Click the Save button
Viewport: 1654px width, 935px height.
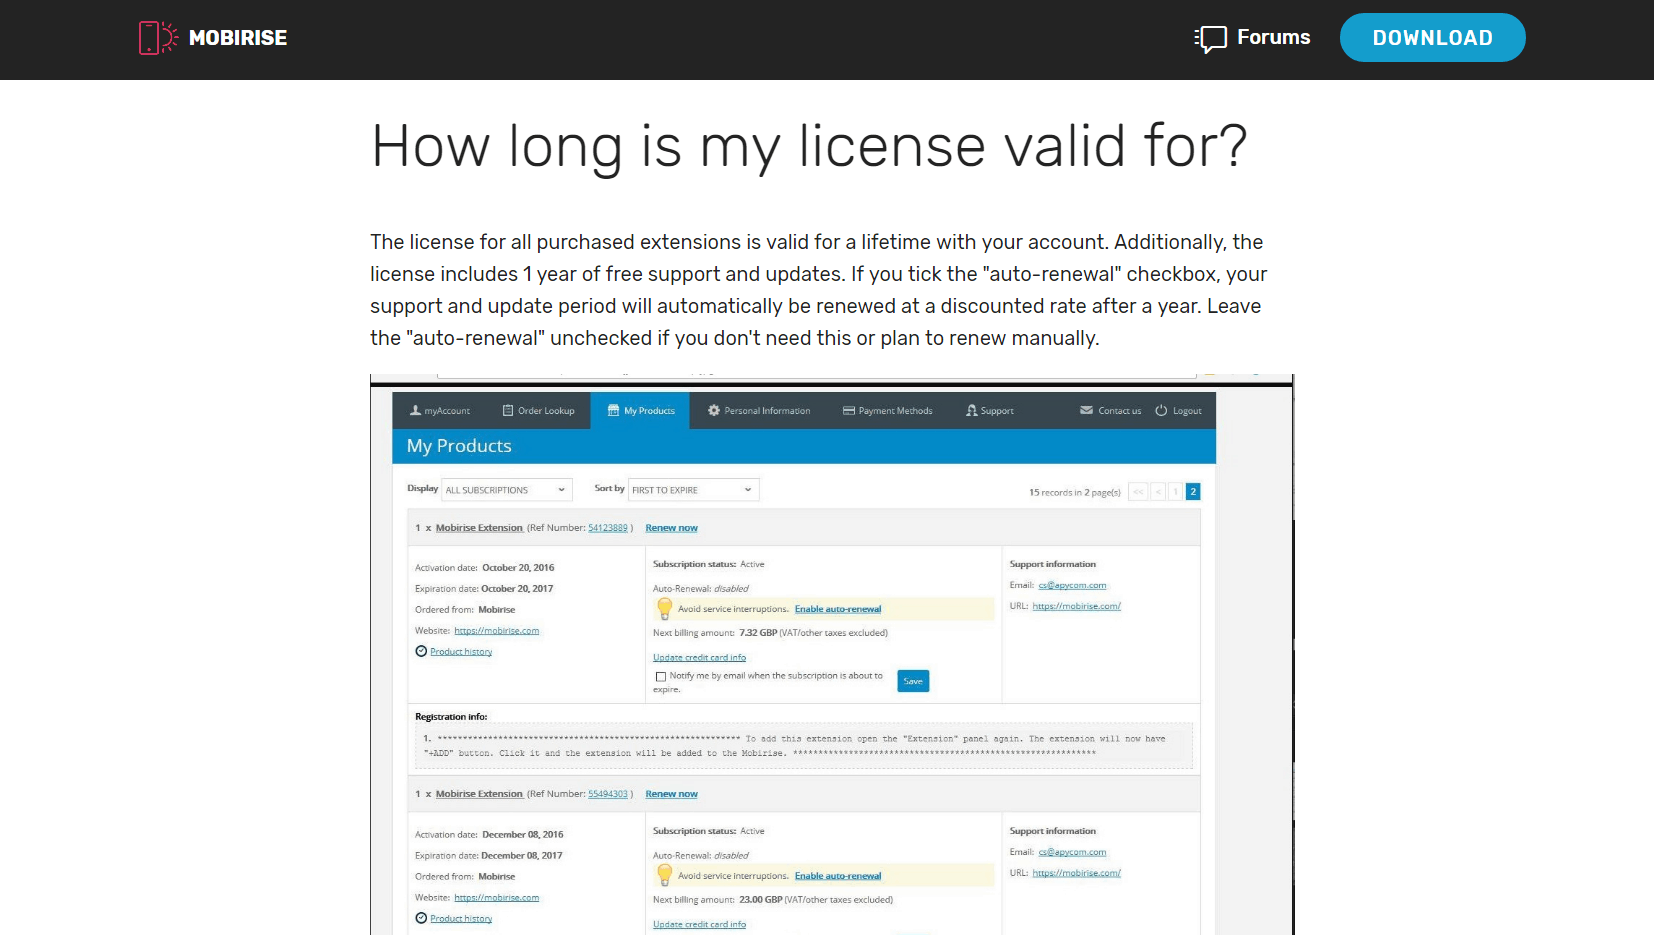[913, 681]
